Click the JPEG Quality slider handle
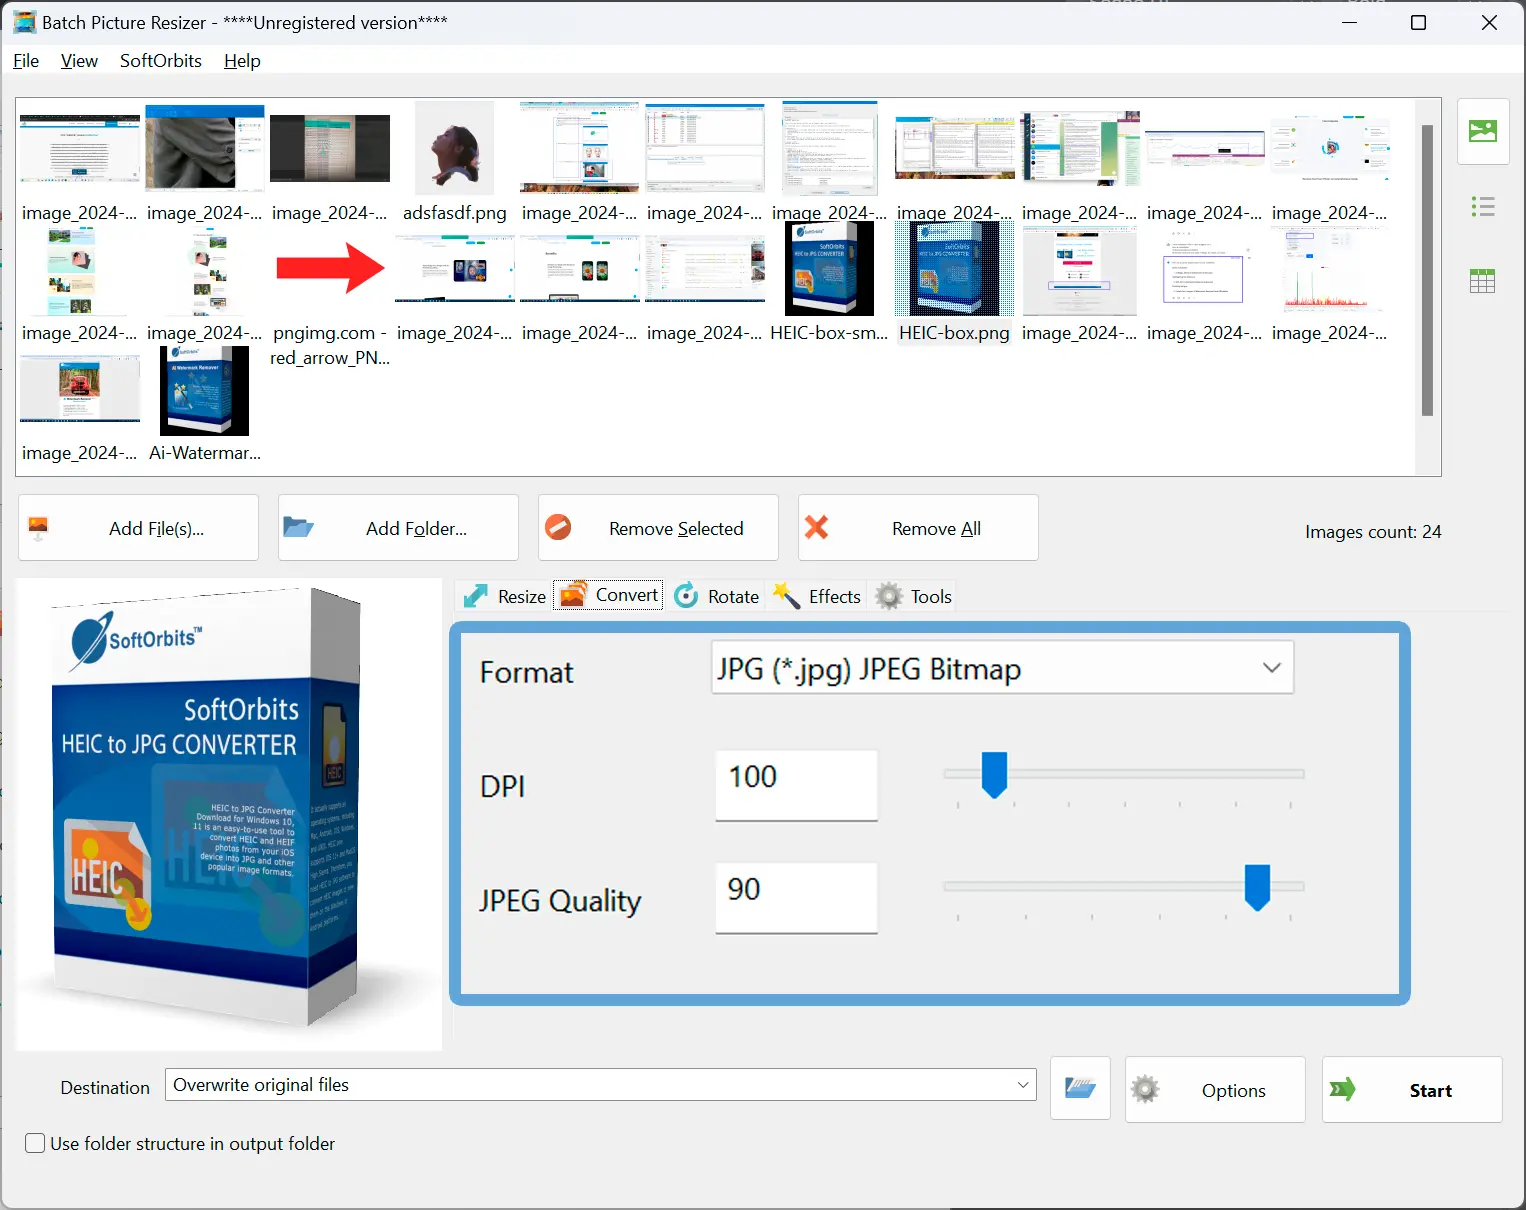 pyautogui.click(x=1257, y=887)
